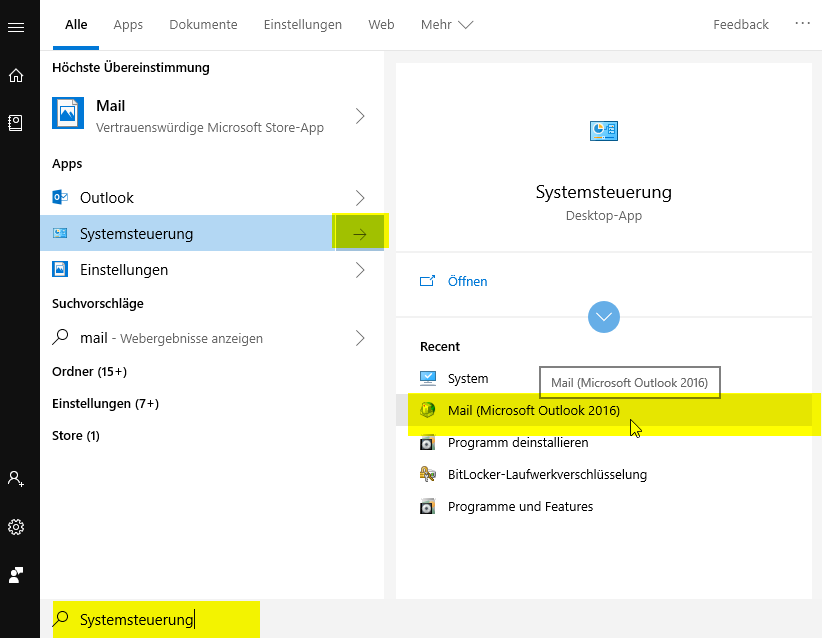822x638 pixels.
Task: Expand the Outlook result arrow
Action: click(360, 198)
